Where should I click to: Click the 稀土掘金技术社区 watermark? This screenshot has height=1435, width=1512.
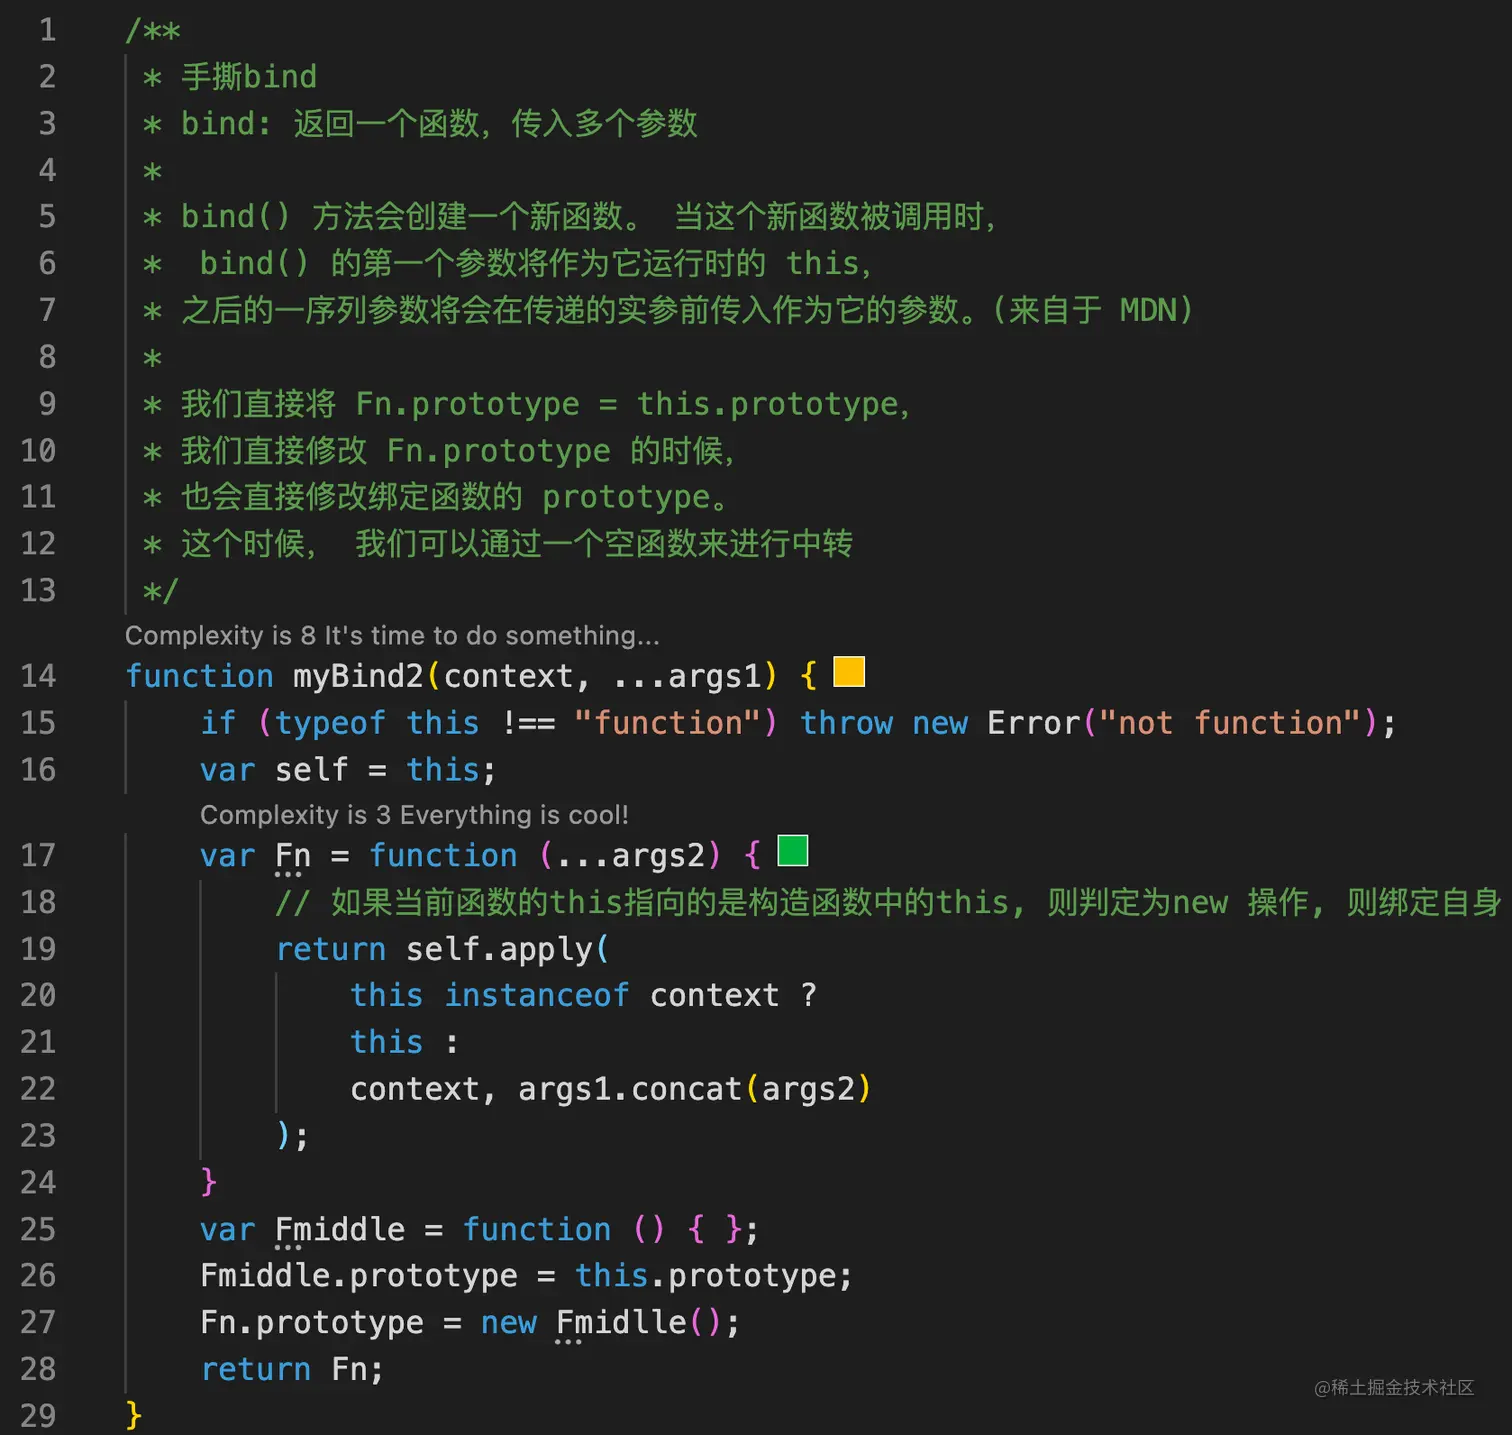[x=1394, y=1387]
